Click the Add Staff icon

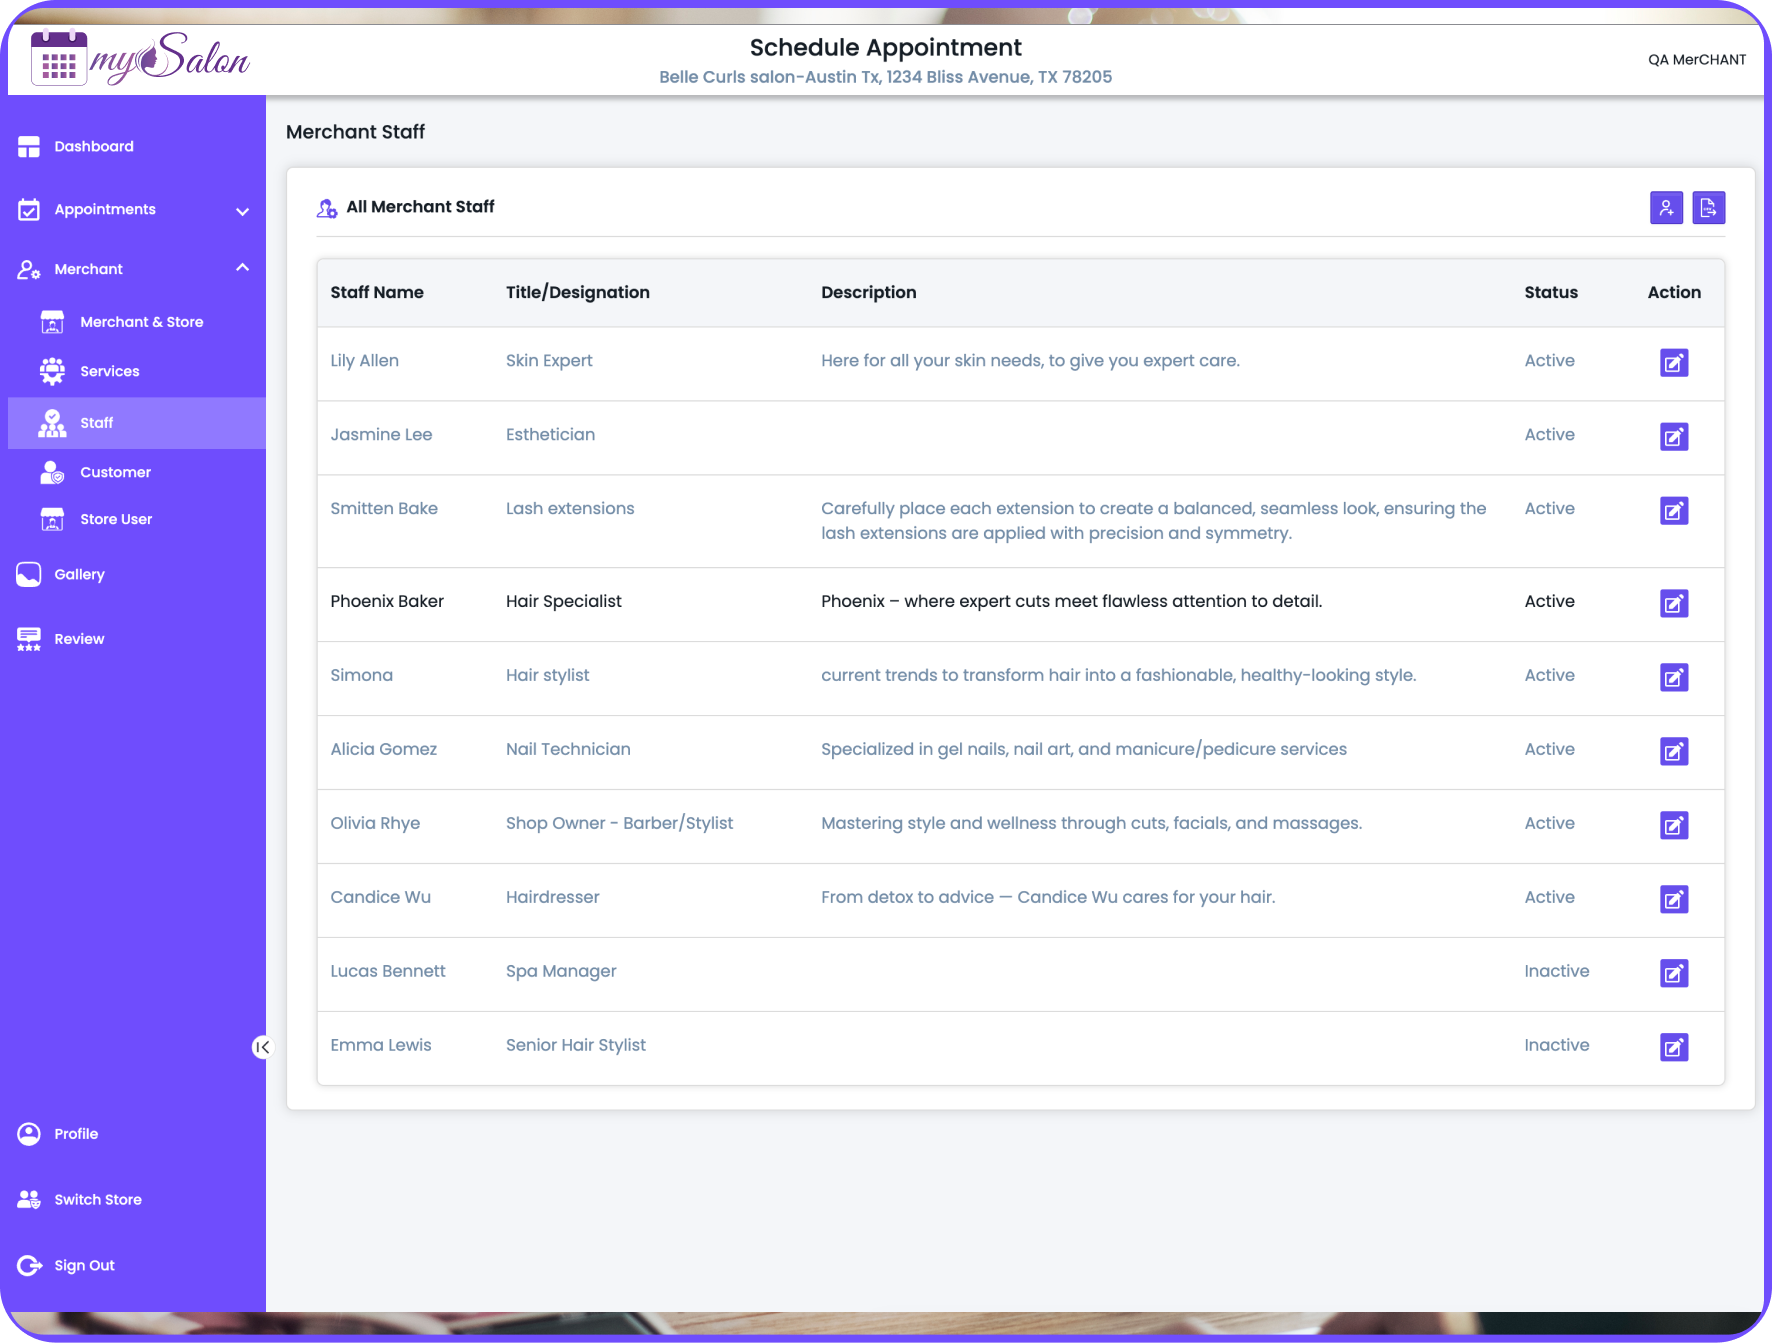coord(1666,208)
